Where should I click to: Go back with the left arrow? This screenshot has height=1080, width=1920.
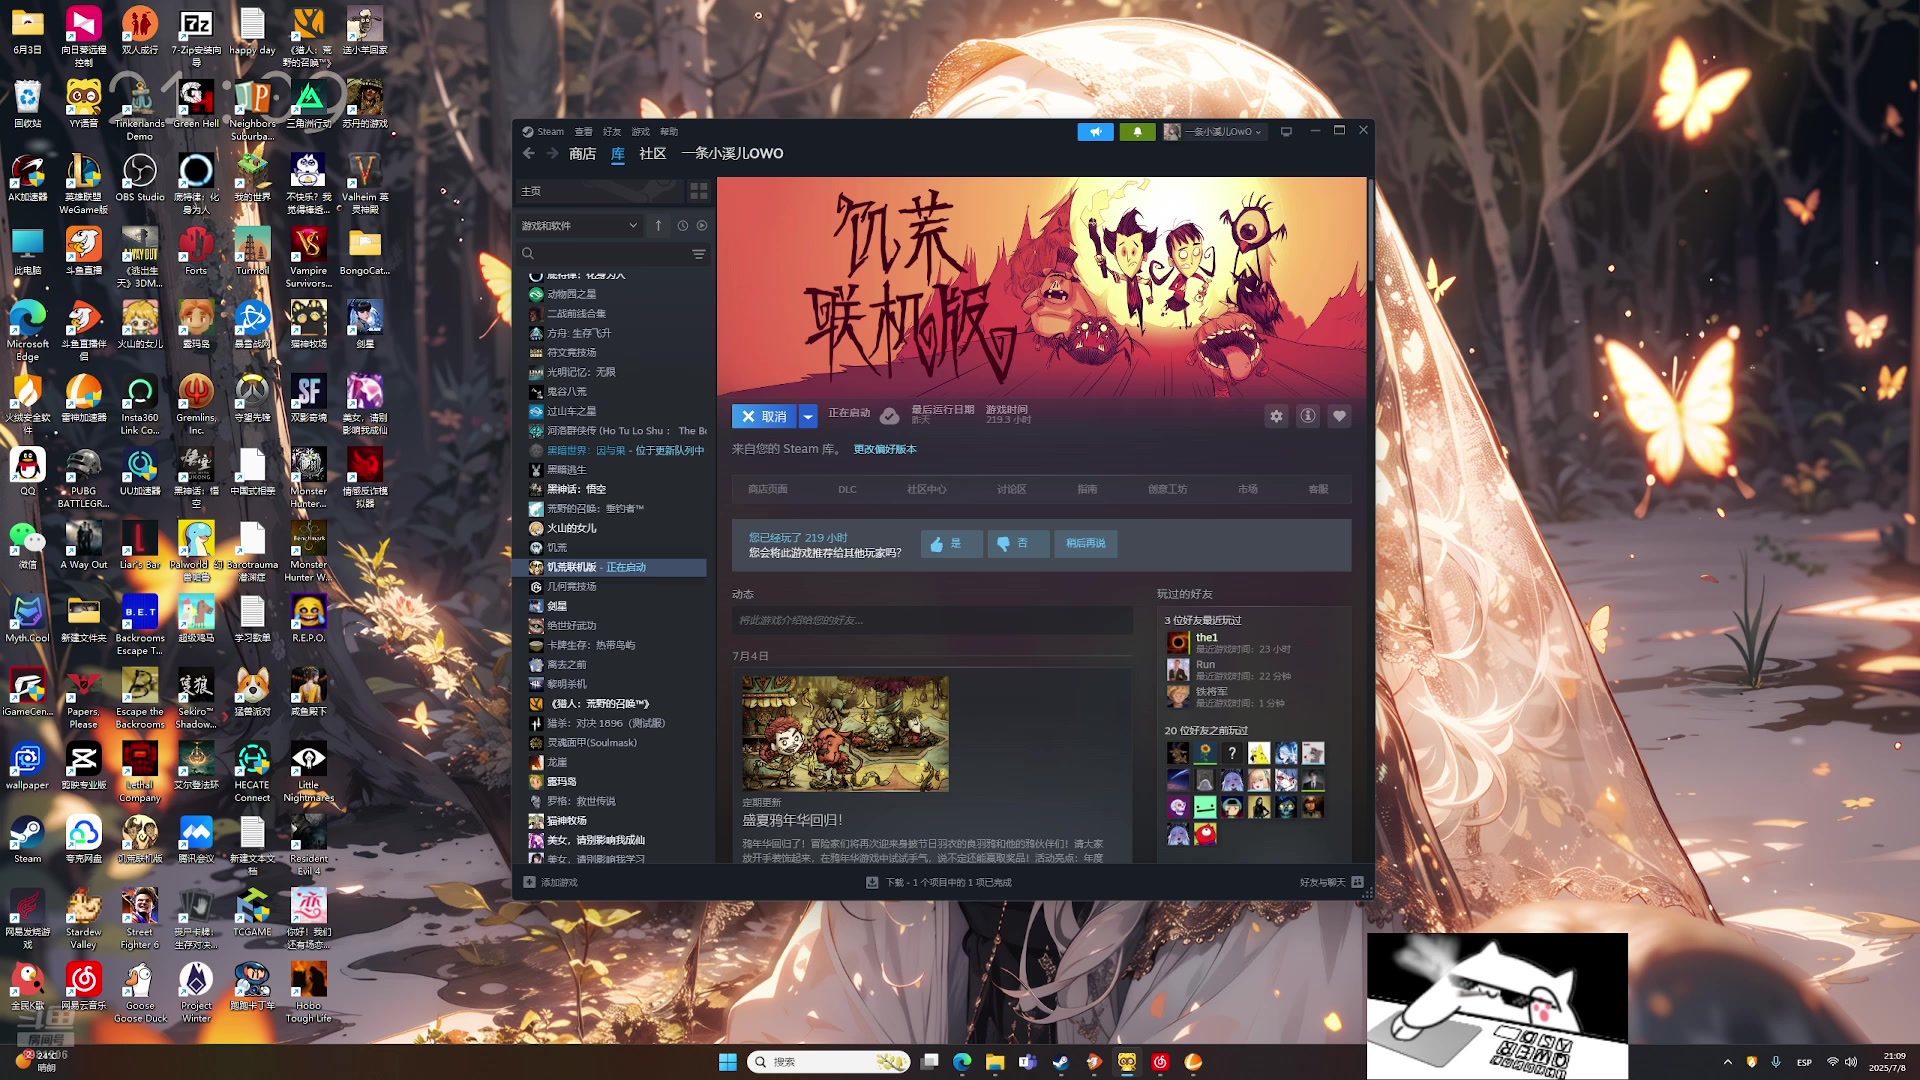529,153
